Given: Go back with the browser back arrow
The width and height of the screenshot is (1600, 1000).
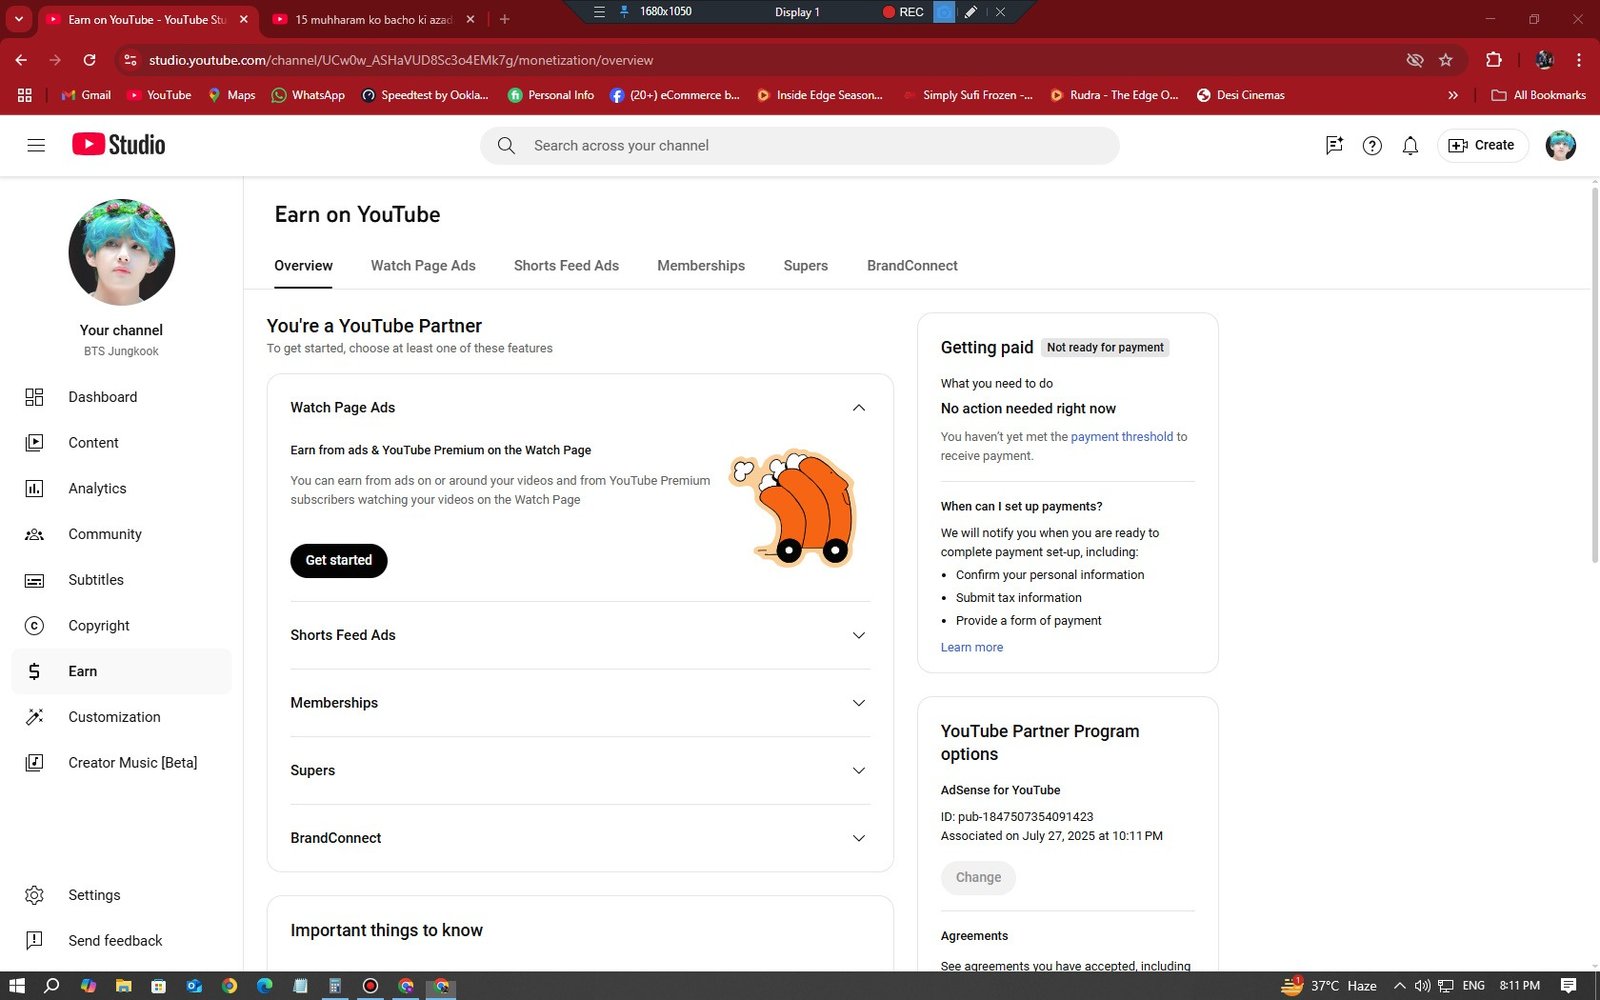Looking at the screenshot, I should pos(21,60).
